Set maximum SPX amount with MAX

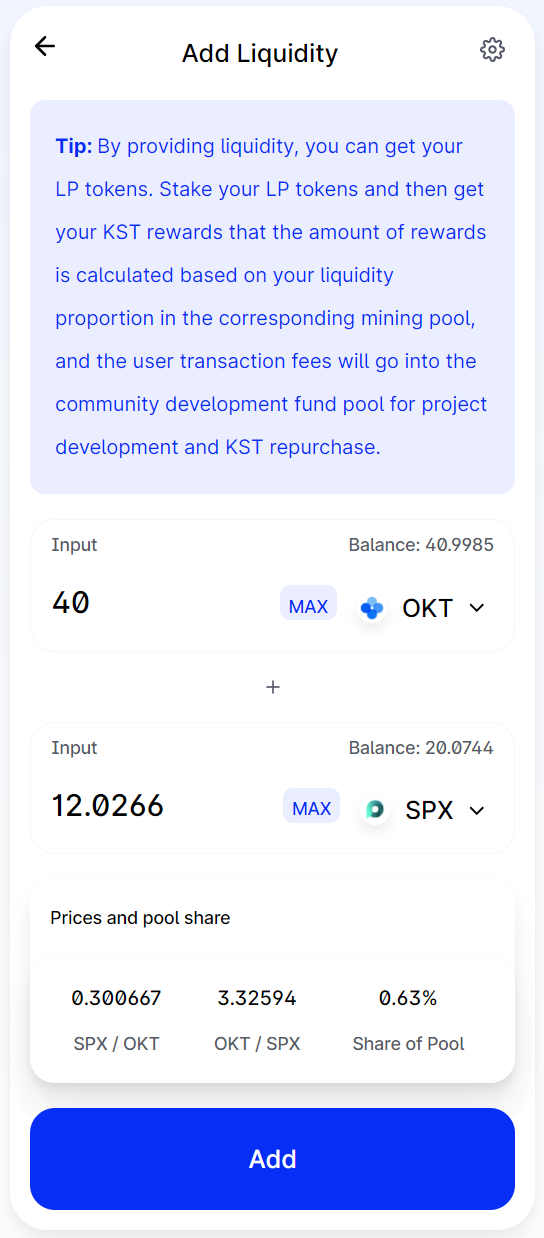tap(311, 808)
